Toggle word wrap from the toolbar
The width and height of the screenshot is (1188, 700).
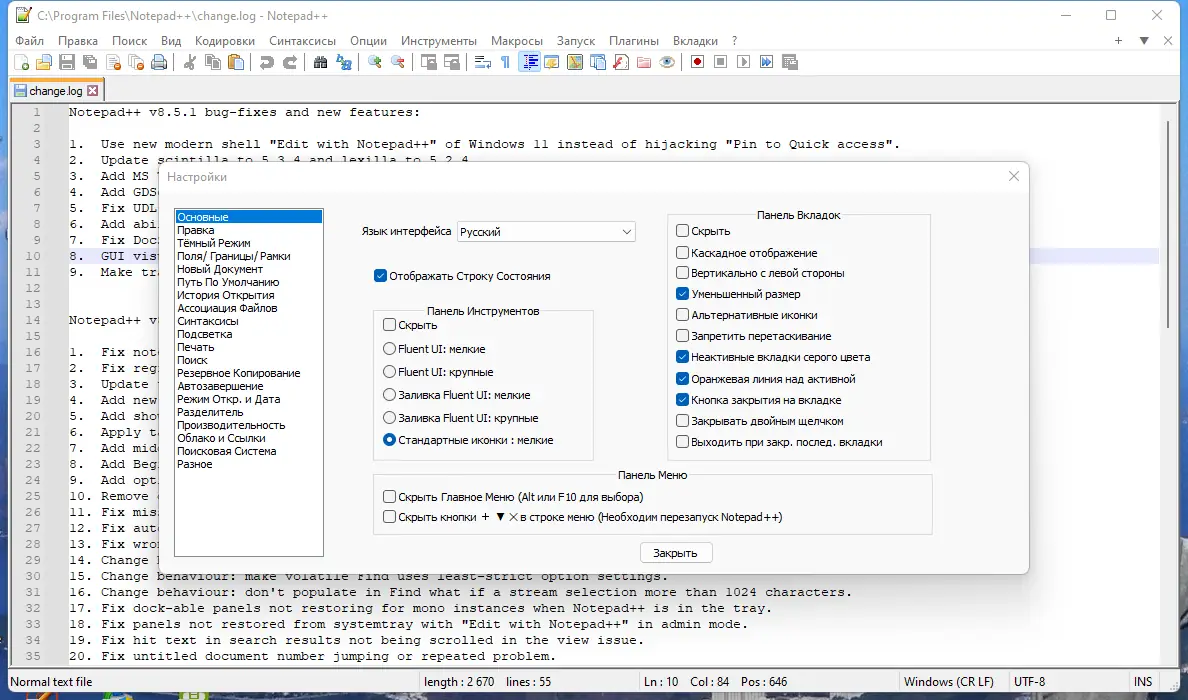483,62
